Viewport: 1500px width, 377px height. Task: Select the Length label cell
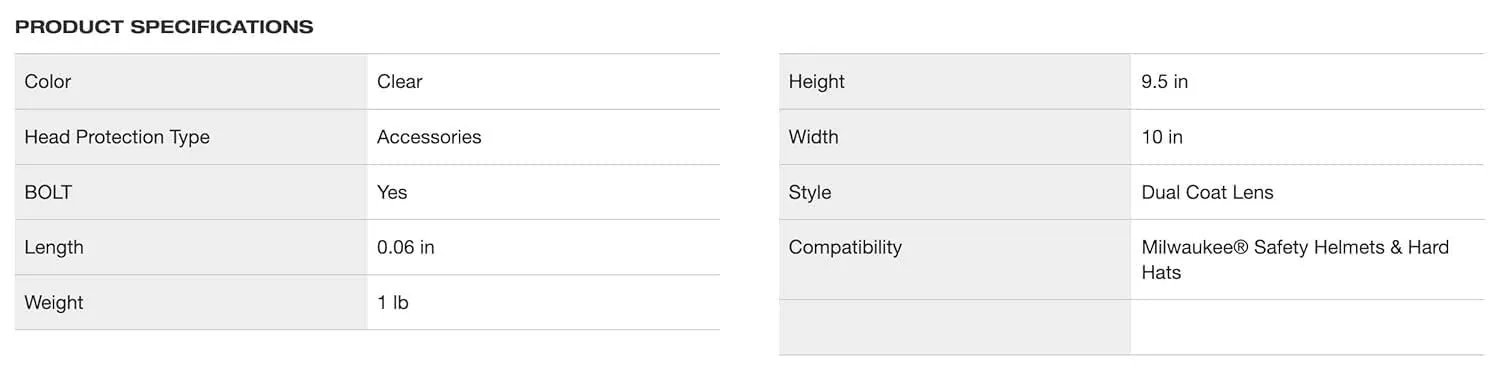coord(191,247)
